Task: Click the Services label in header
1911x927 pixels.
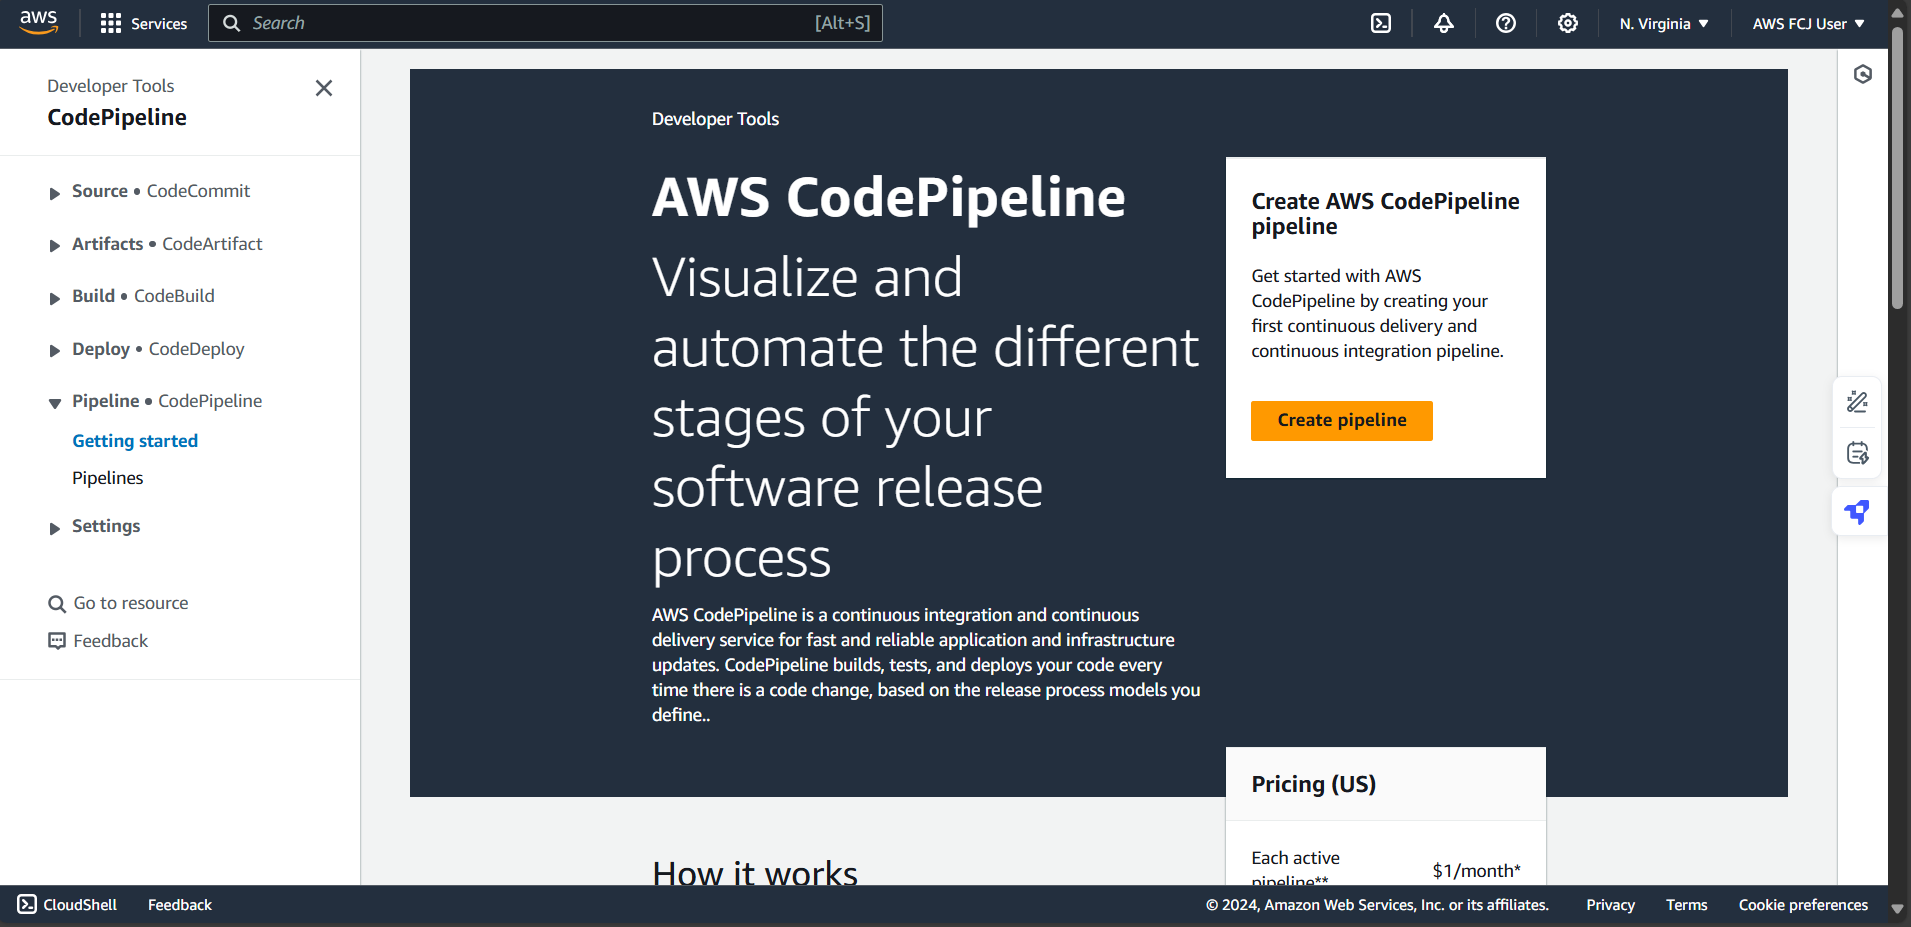Action: 159,23
